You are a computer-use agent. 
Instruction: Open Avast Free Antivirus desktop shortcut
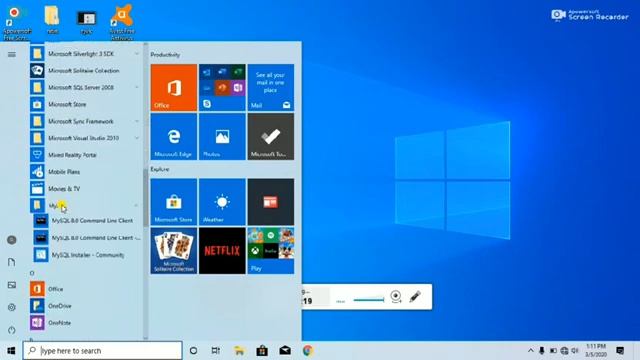pyautogui.click(x=122, y=23)
